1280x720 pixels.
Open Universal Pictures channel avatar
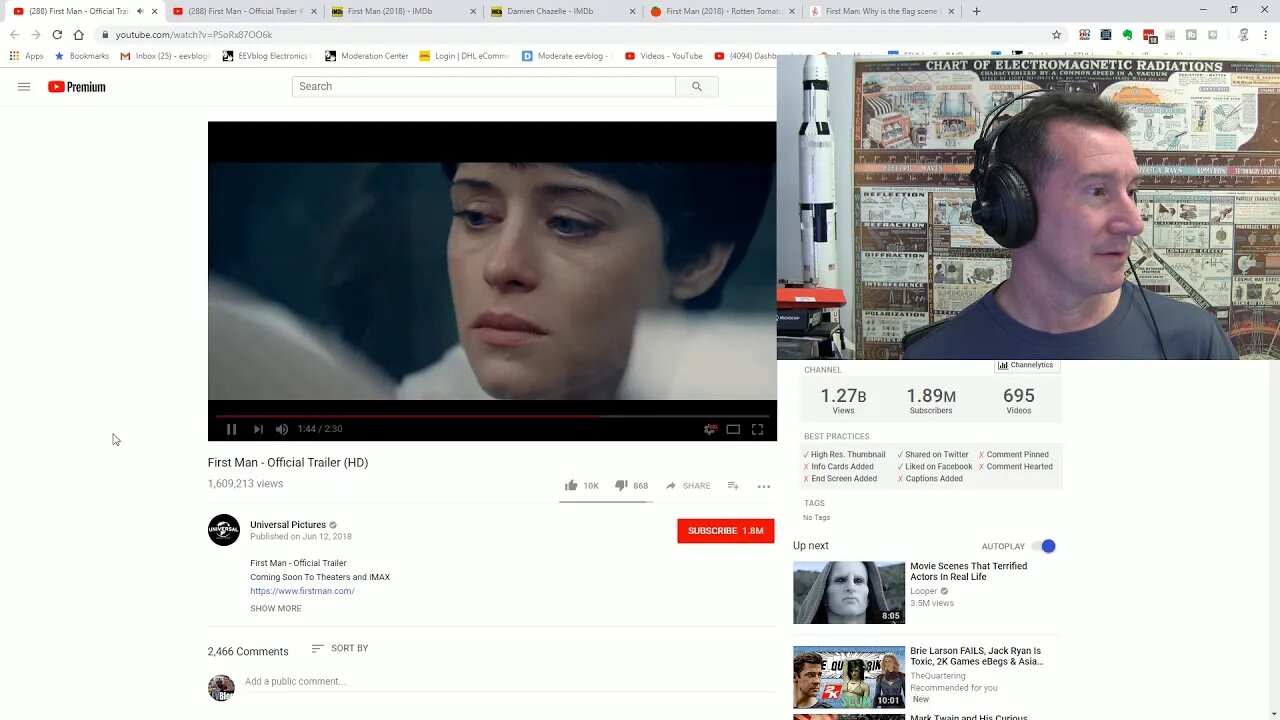pos(224,530)
